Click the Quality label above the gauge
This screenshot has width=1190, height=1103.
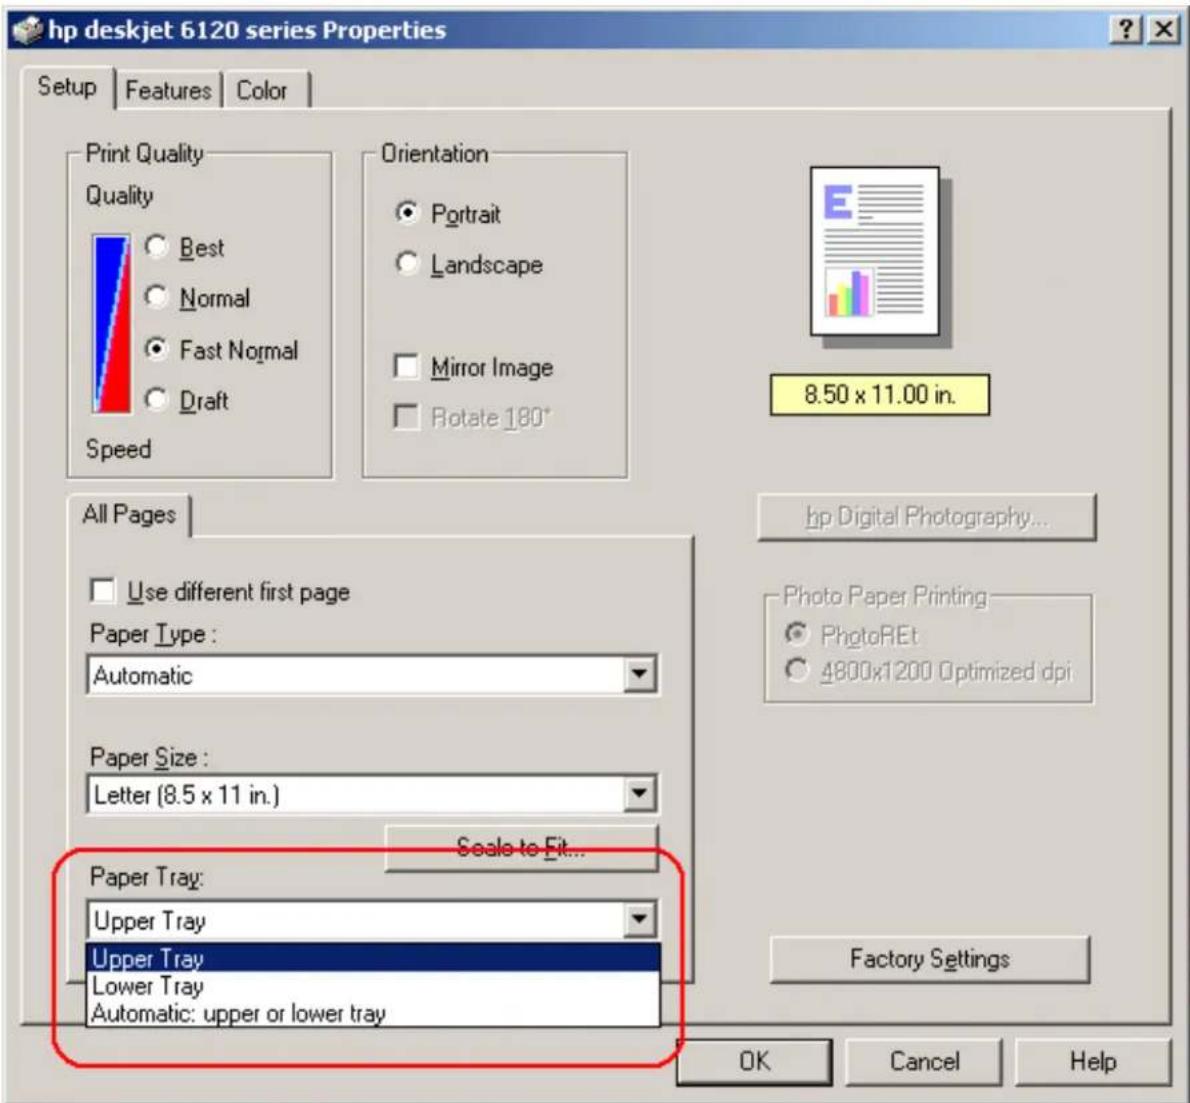tap(119, 195)
